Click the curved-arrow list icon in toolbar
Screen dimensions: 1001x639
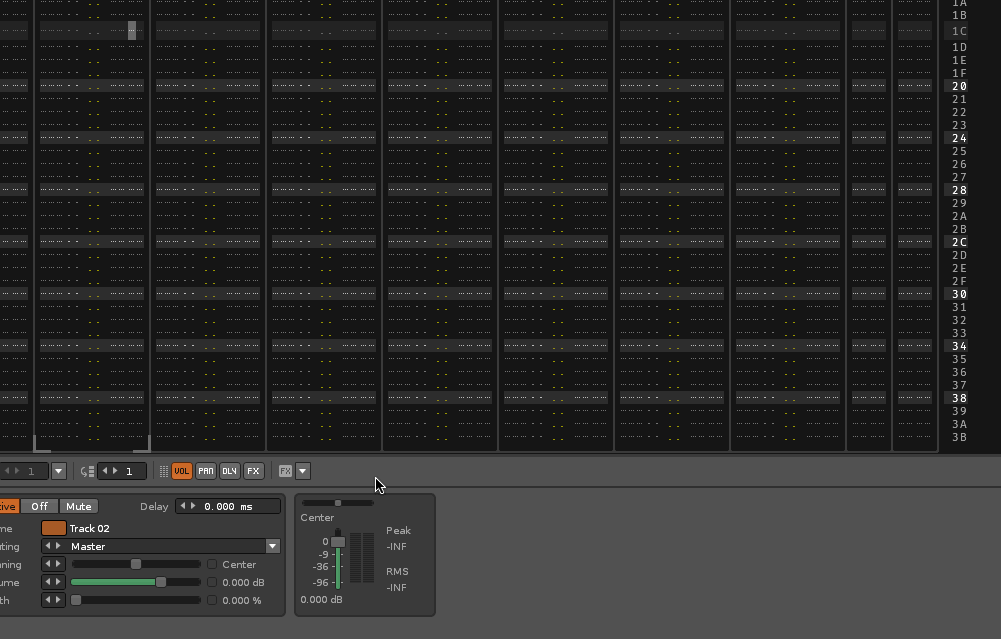coord(87,472)
